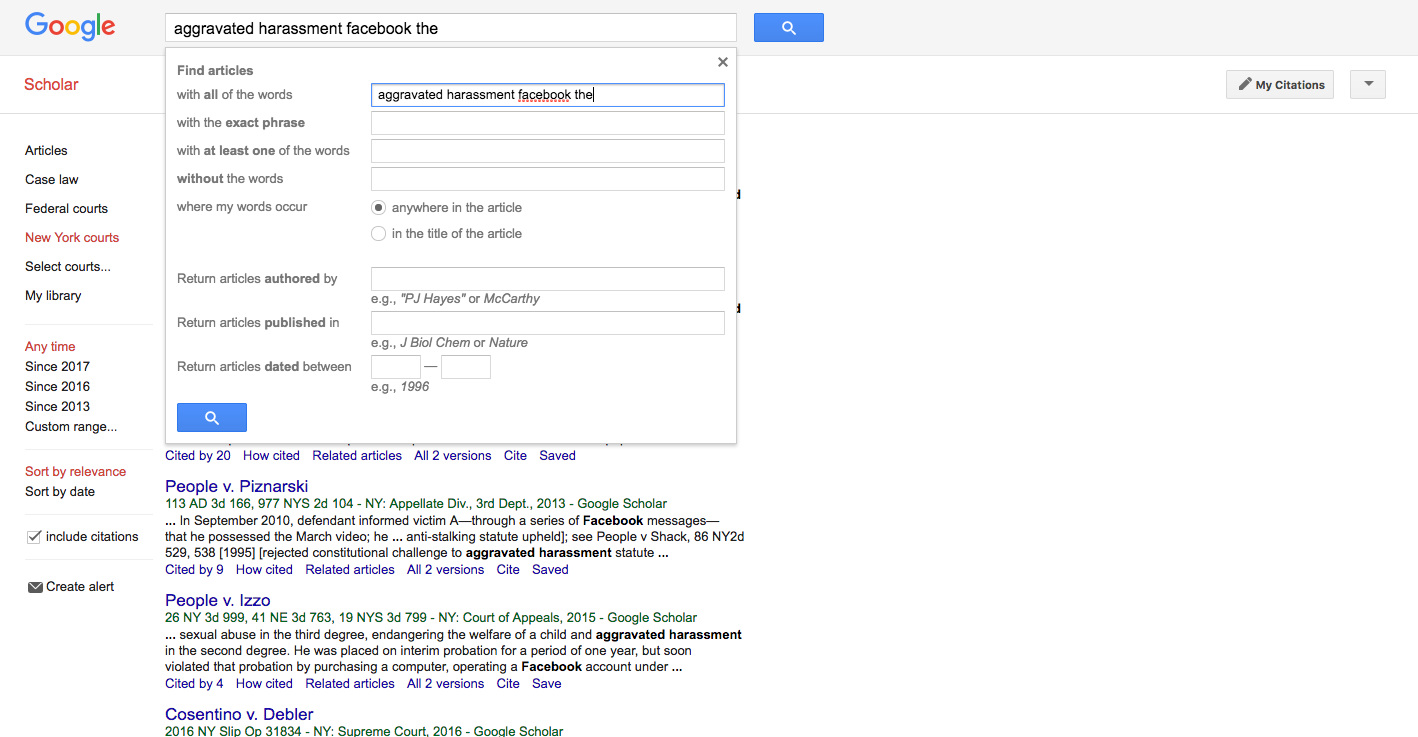Close the advanced search panel with the X

tap(722, 61)
